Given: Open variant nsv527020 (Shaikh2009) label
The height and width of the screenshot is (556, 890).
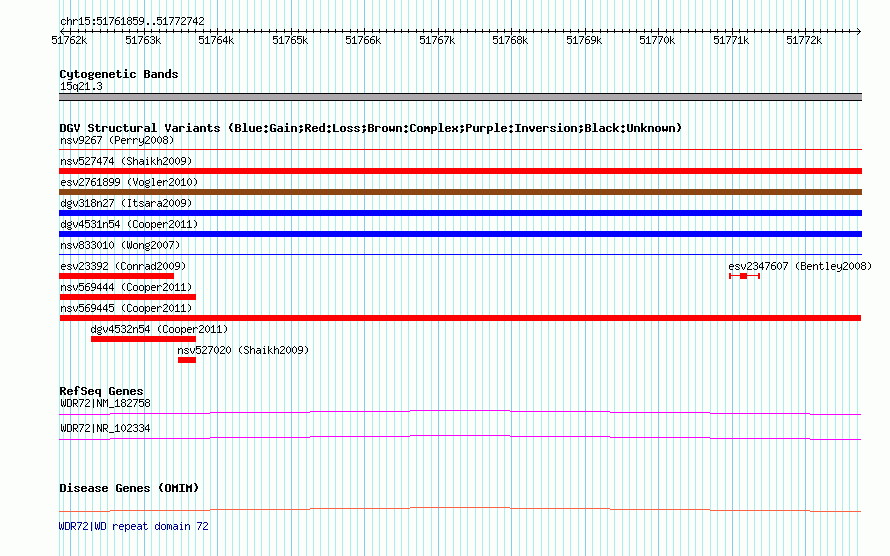Looking at the screenshot, I should (243, 350).
